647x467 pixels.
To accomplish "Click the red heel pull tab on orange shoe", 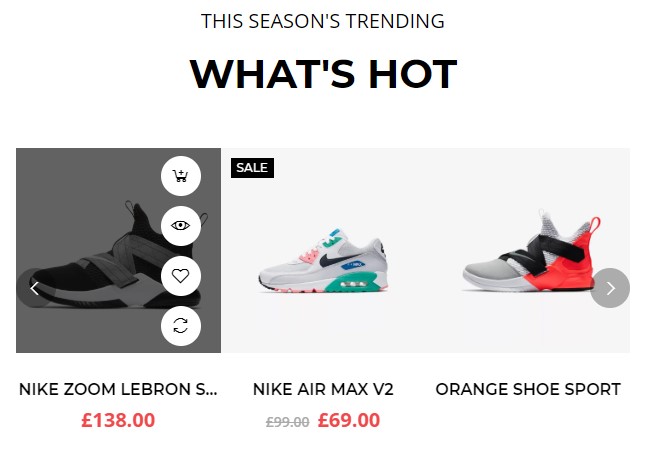I will (595, 226).
